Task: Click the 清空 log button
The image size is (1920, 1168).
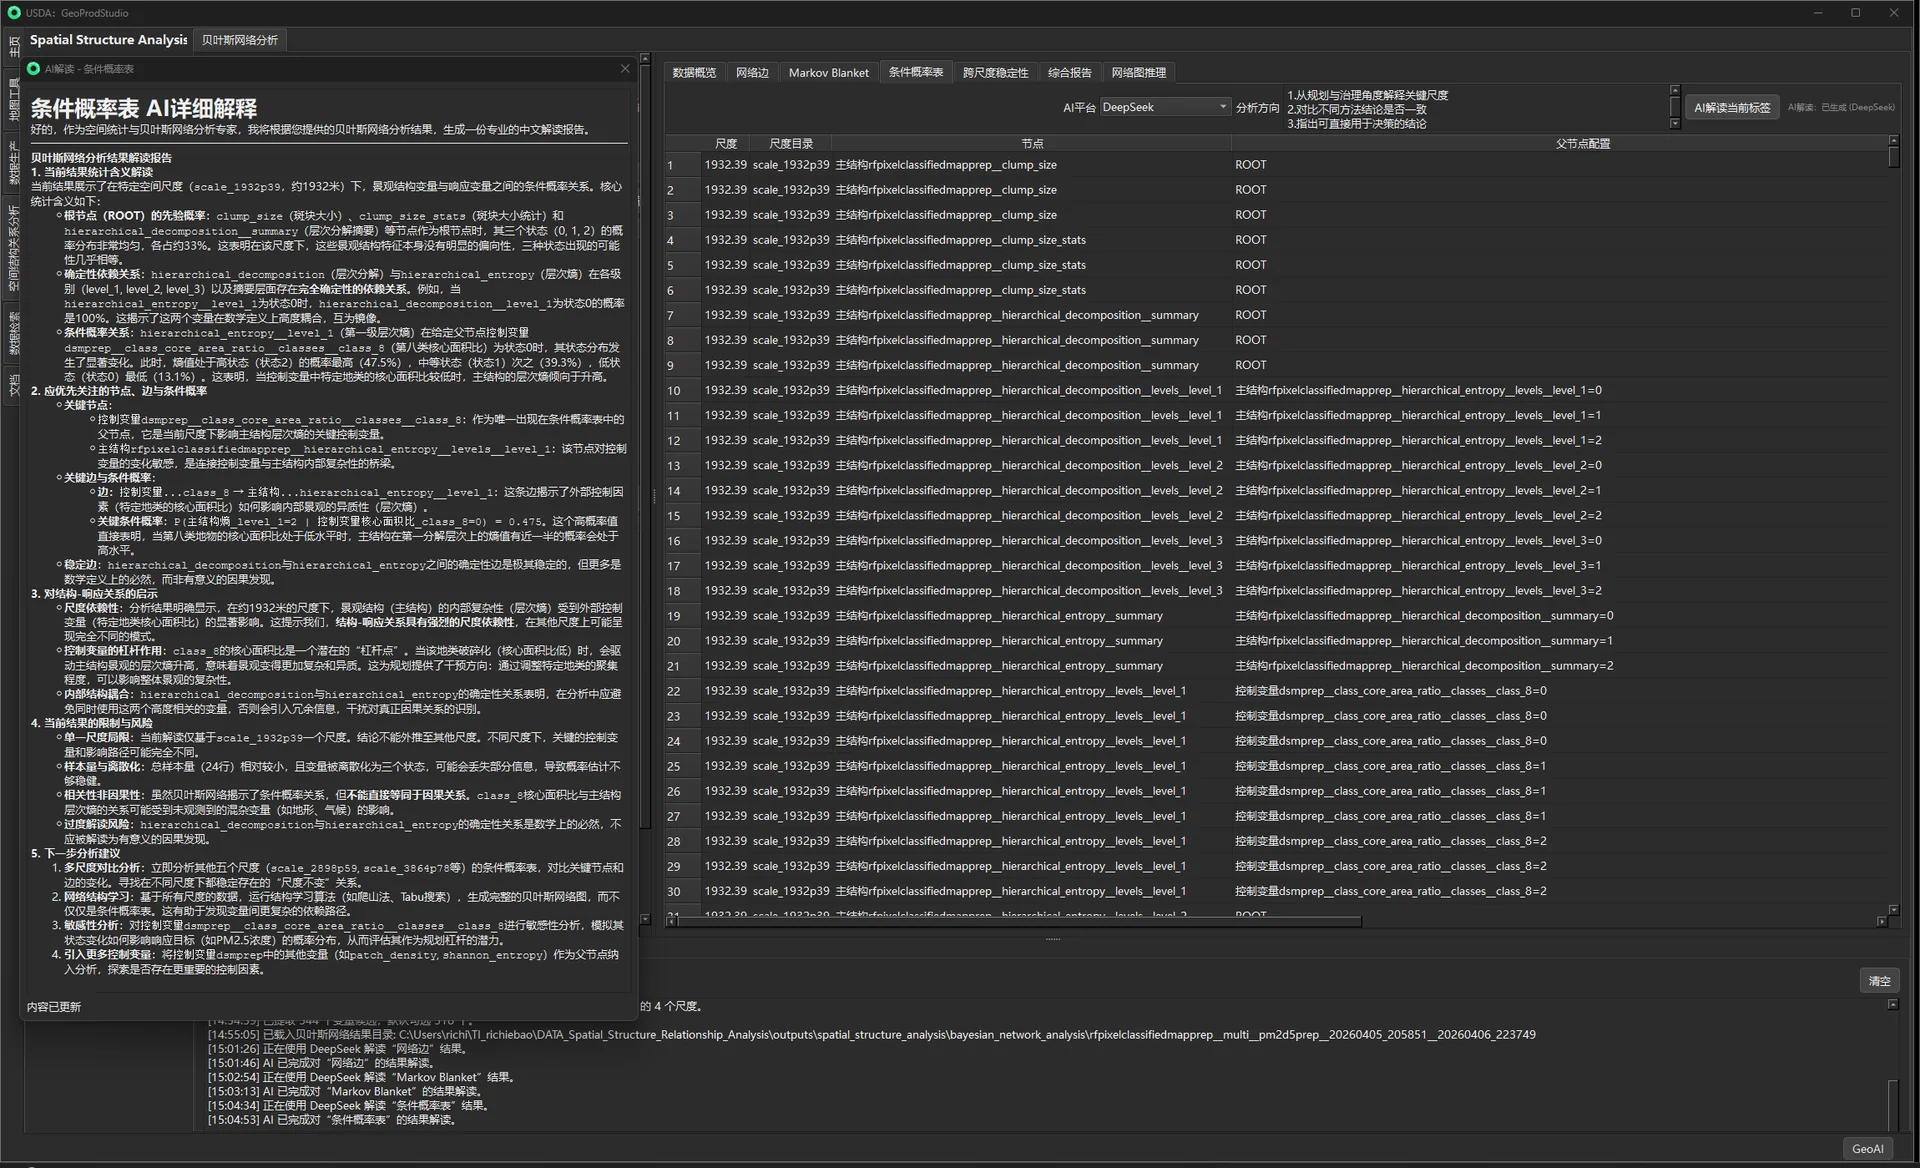Action: pos(1879,981)
